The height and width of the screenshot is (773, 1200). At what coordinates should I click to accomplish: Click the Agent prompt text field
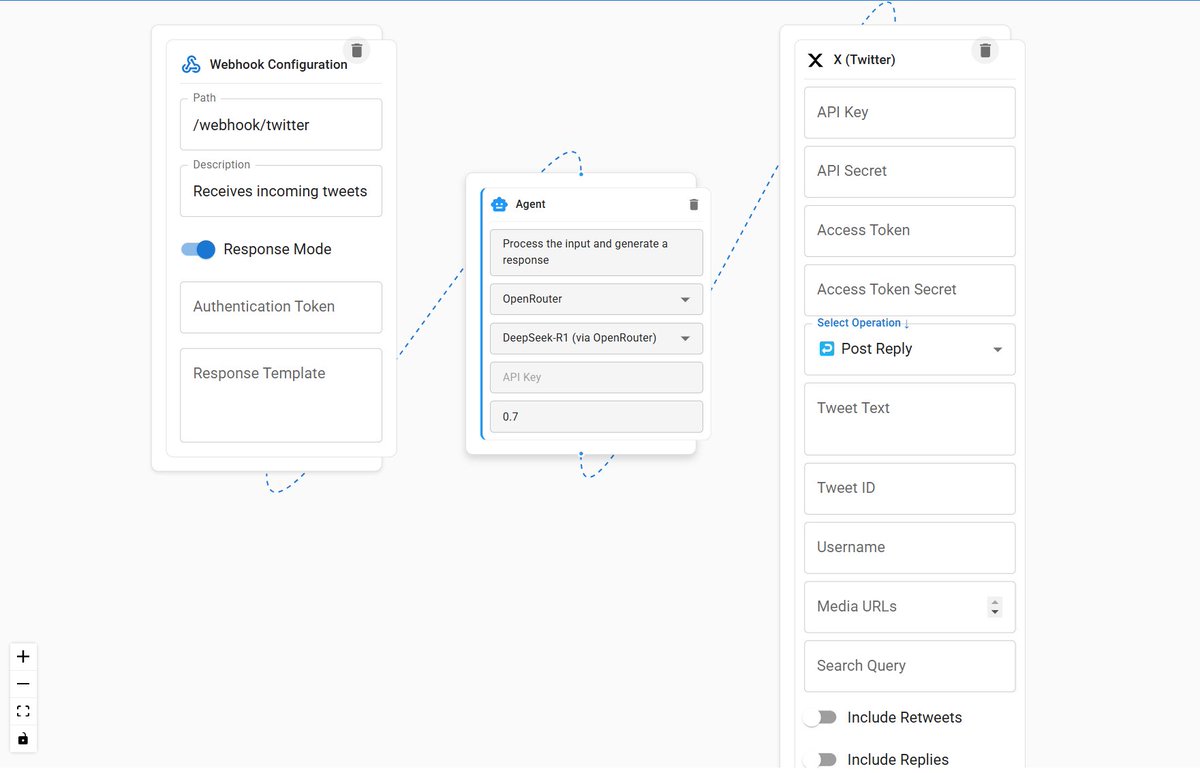596,252
